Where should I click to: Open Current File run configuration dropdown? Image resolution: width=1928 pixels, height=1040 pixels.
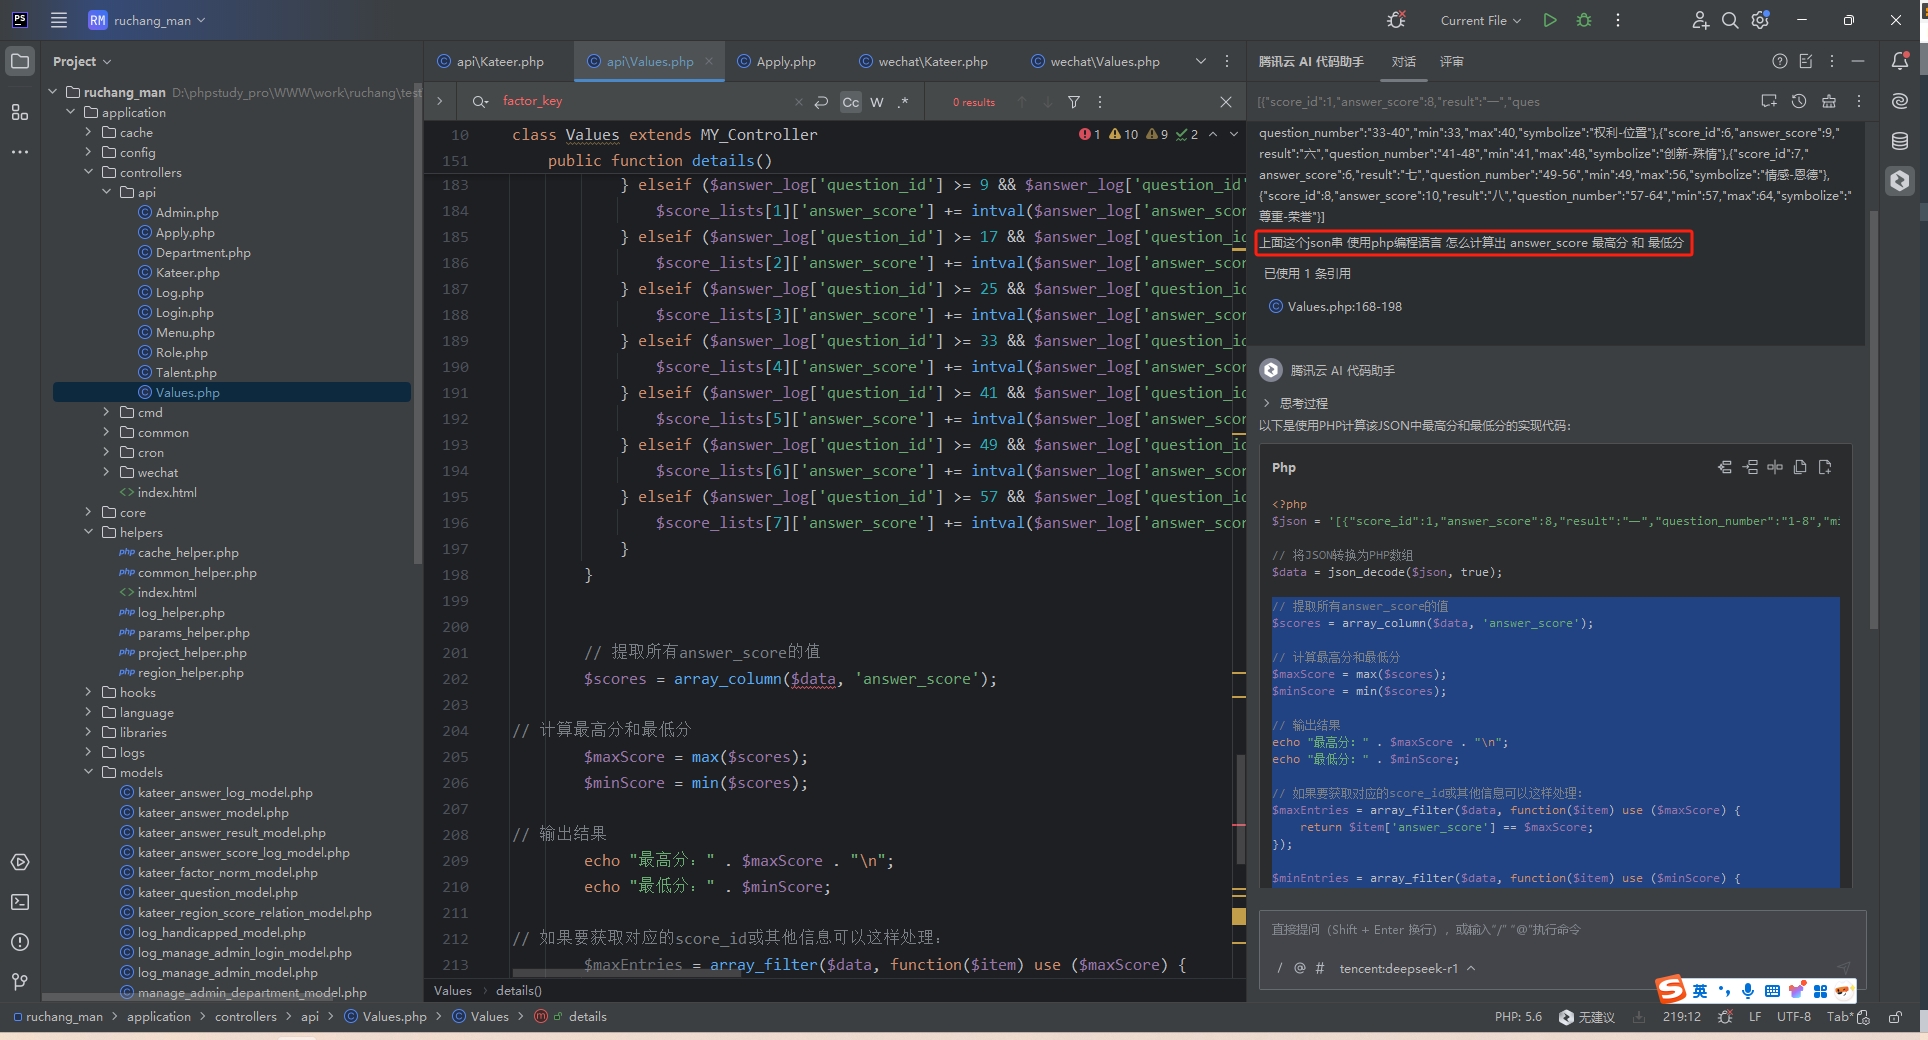pos(1480,20)
